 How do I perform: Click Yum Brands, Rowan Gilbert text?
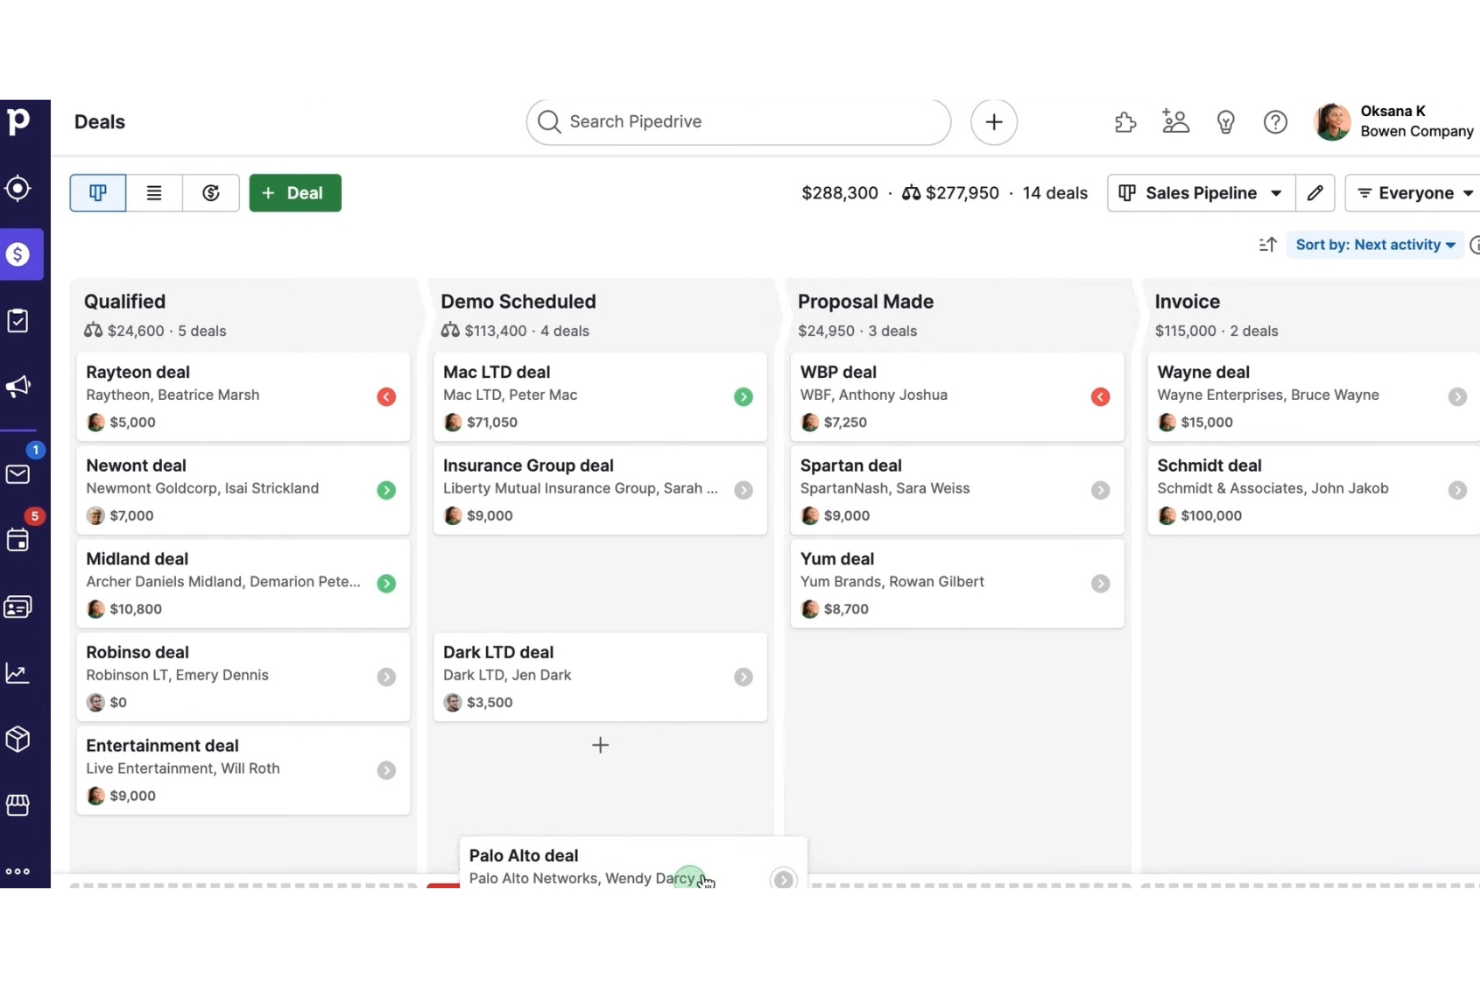(892, 582)
